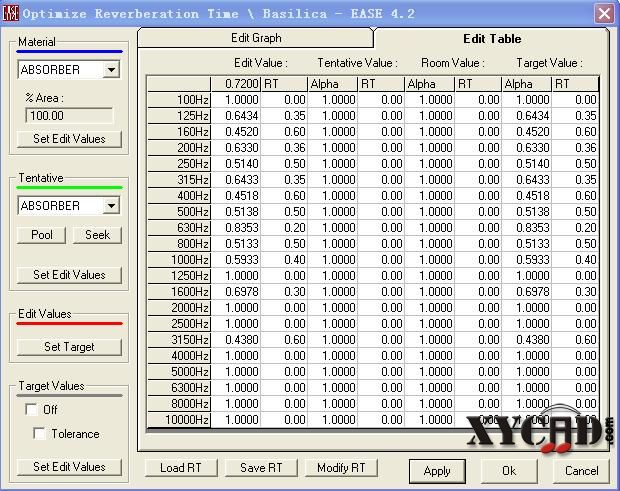Click the 0.7200 header edit cell
This screenshot has width=620, height=491.
point(236,84)
